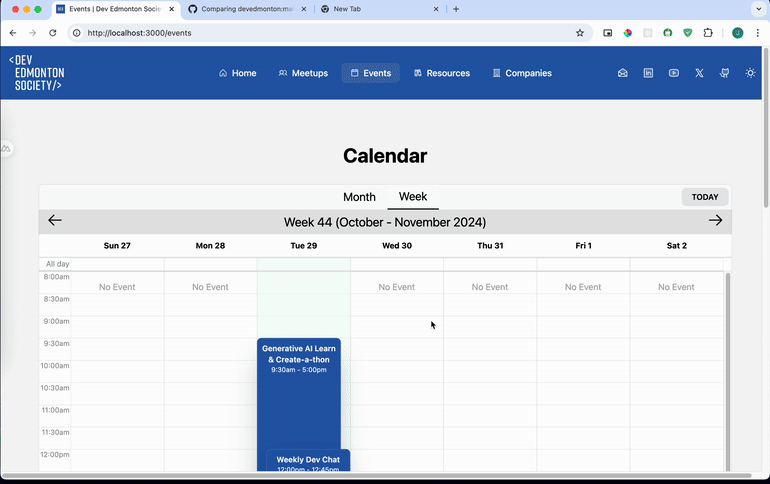Click the page vertical scrollbar
The width and height of the screenshot is (770, 484).
pos(766,128)
